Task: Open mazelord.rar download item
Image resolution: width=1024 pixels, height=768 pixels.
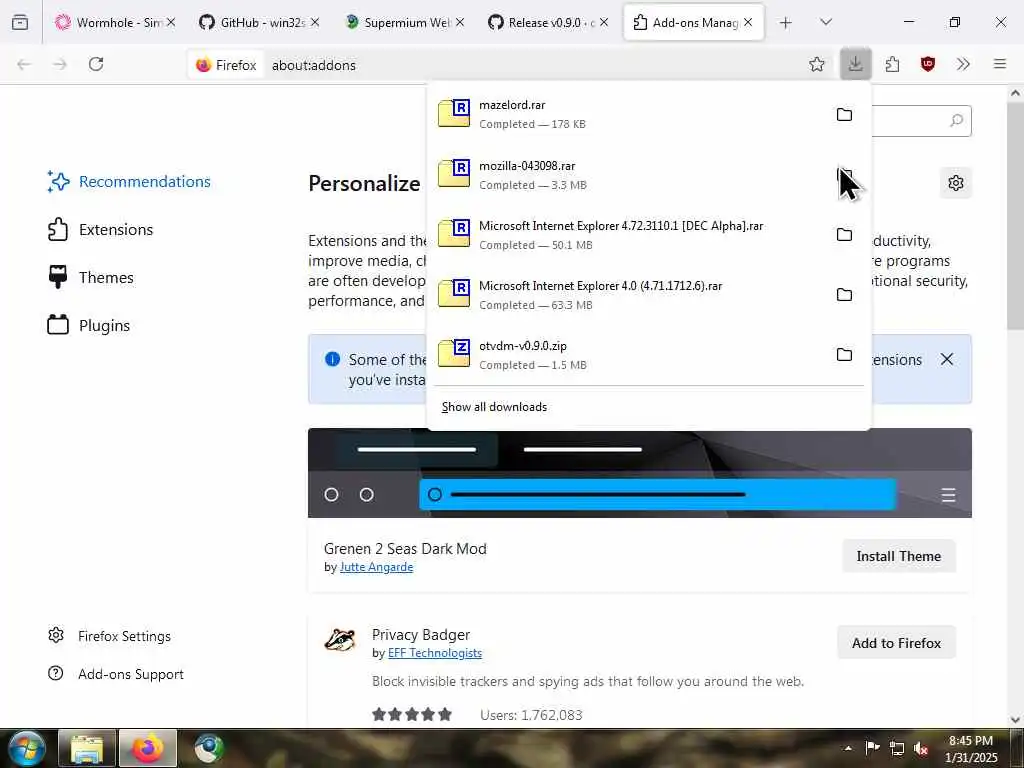Action: coord(627,114)
